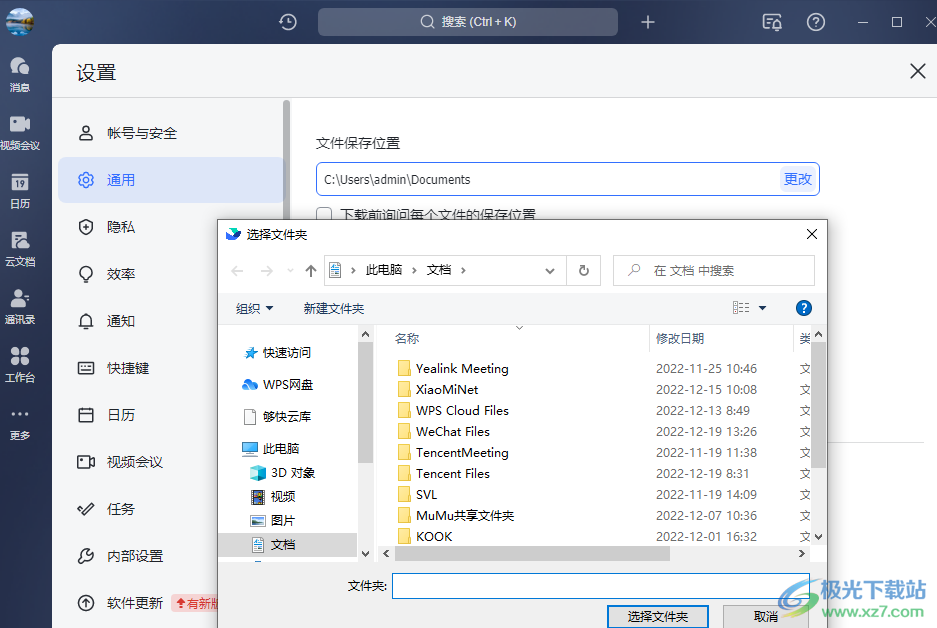Select 快捷键 settings category

point(137,368)
